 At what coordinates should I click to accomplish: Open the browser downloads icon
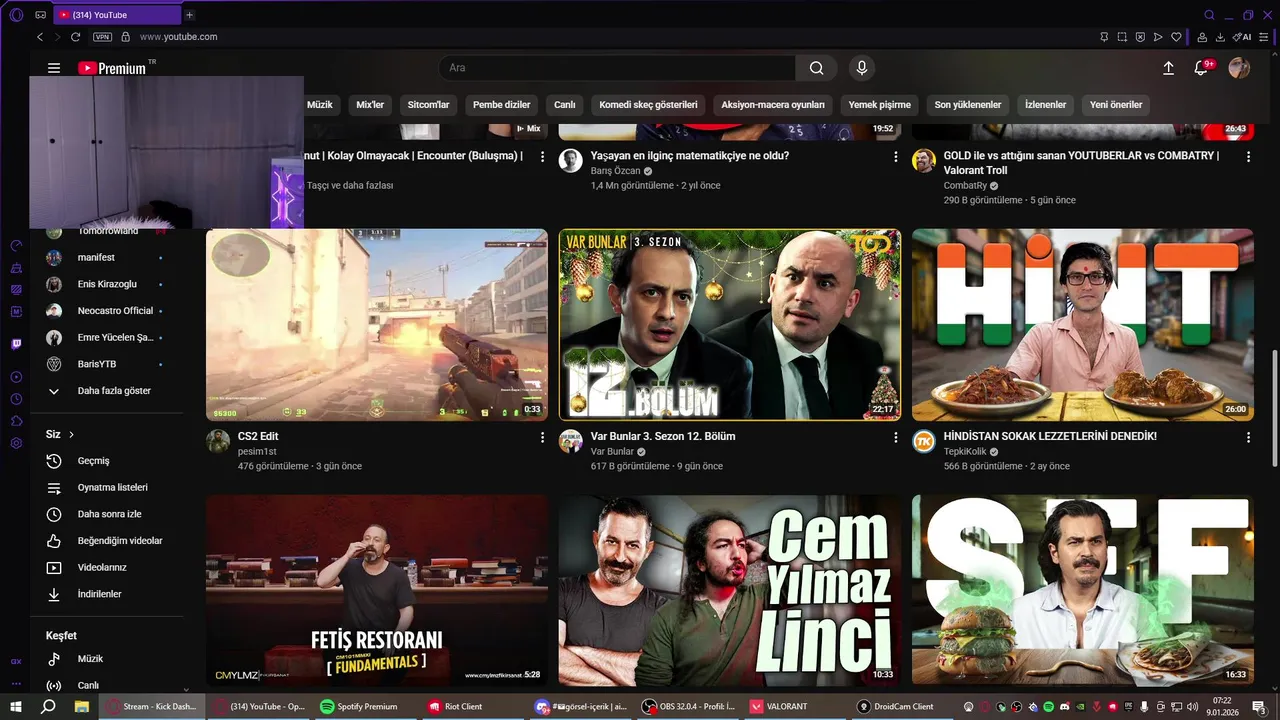(x=1220, y=37)
